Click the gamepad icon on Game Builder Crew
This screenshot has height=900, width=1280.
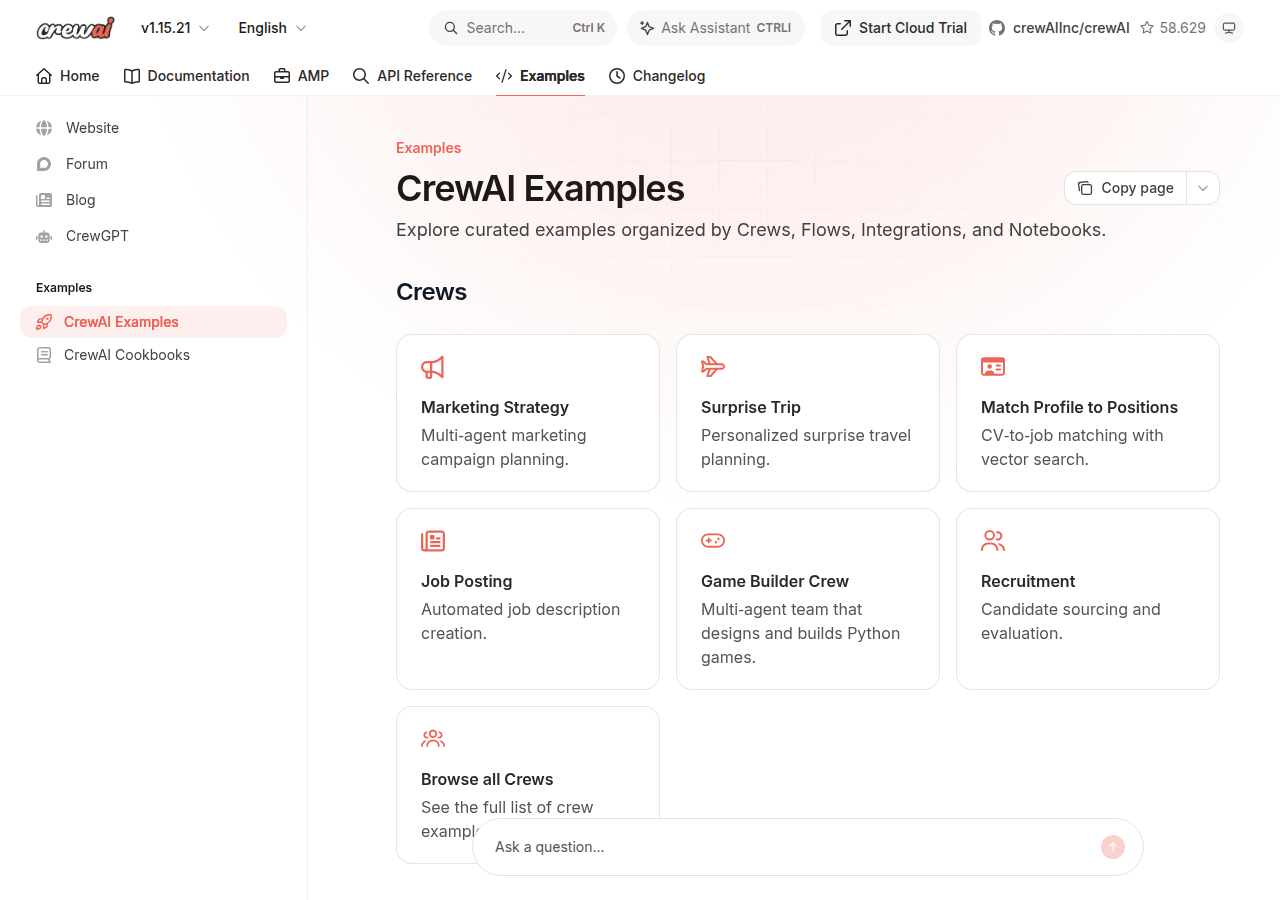(x=713, y=541)
